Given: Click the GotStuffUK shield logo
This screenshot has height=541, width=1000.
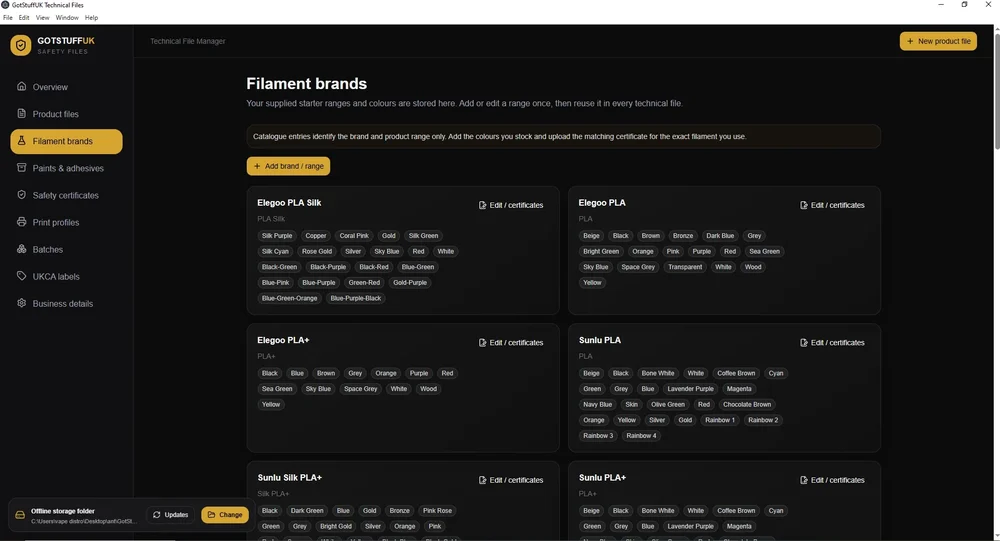Looking at the screenshot, I should click(x=20, y=45).
